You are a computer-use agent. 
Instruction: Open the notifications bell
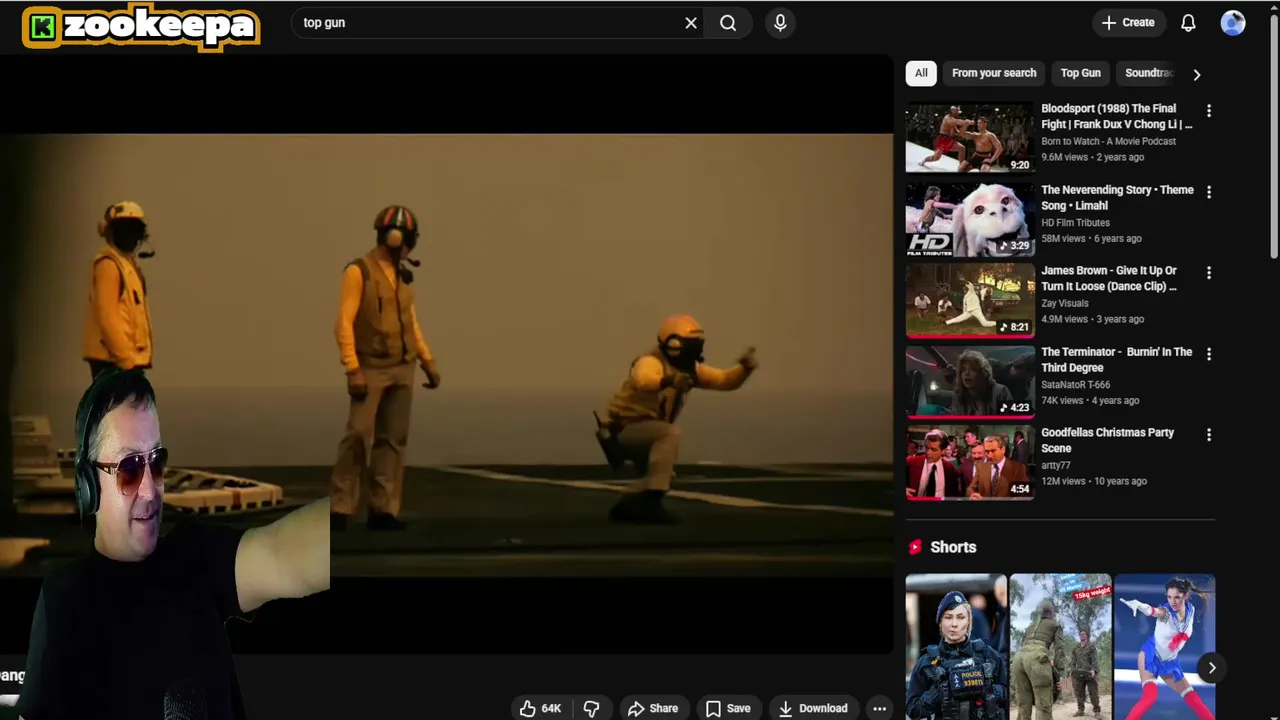coord(1188,23)
